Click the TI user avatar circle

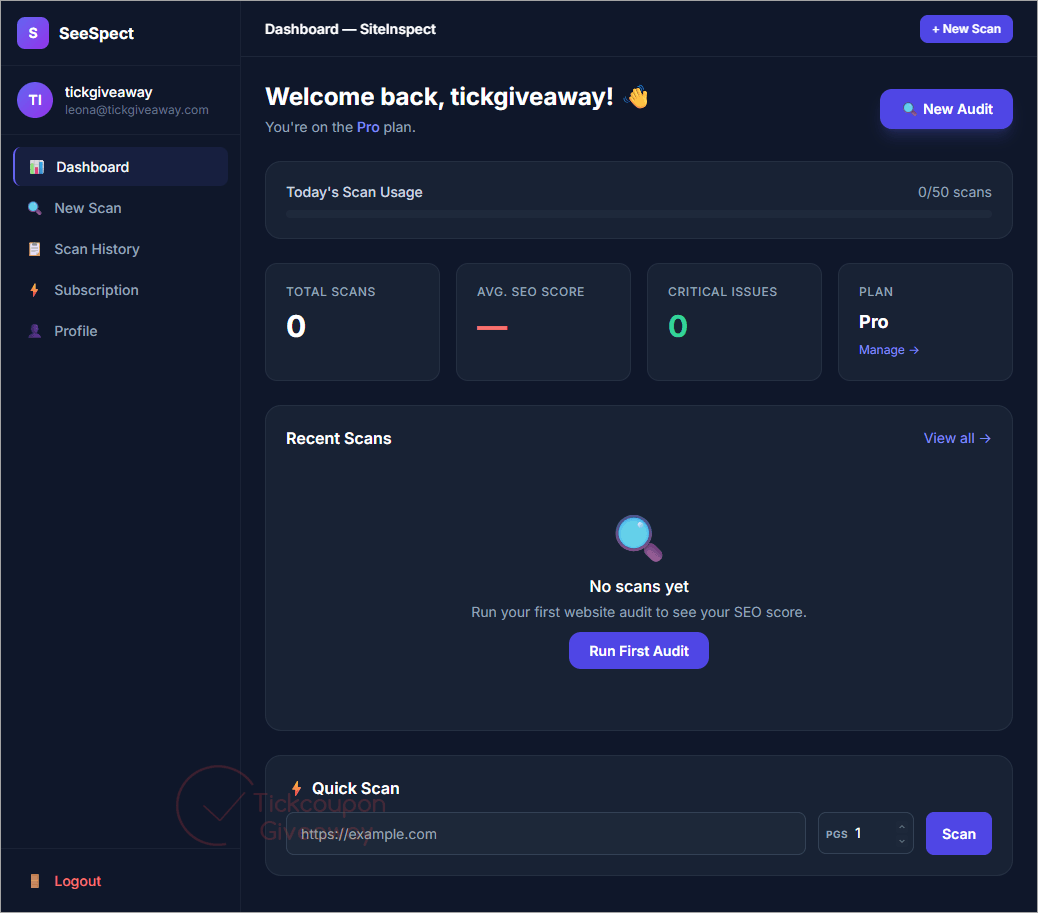point(35,100)
